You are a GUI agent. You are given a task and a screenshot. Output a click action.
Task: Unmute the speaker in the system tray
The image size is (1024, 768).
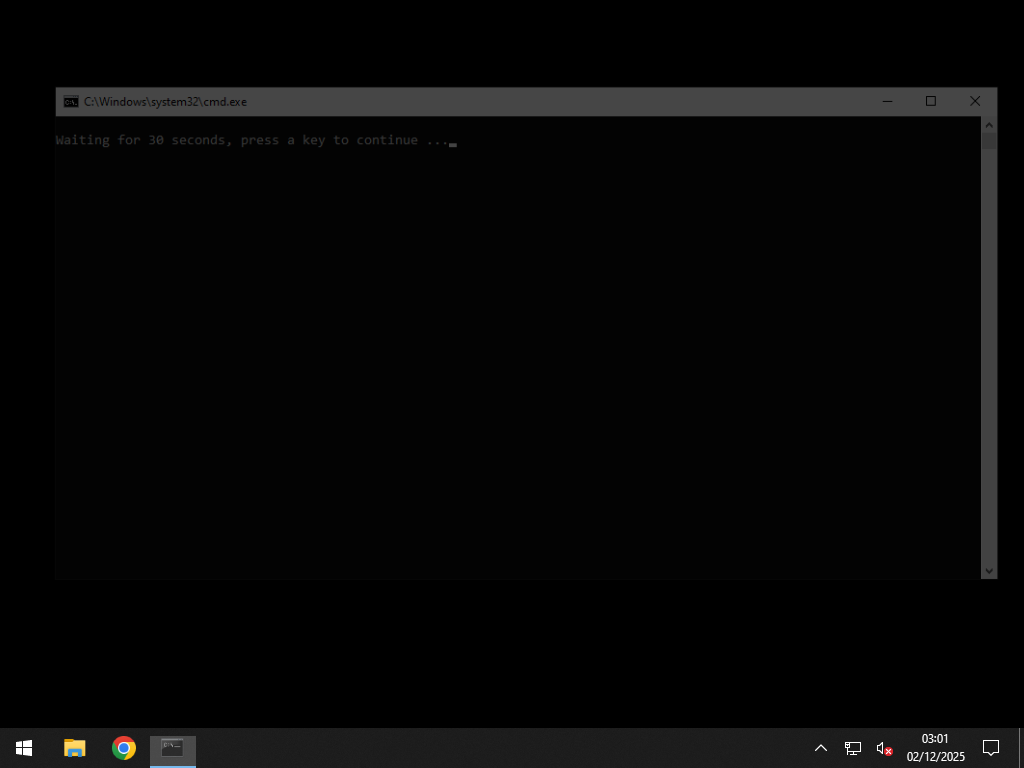[884, 747]
